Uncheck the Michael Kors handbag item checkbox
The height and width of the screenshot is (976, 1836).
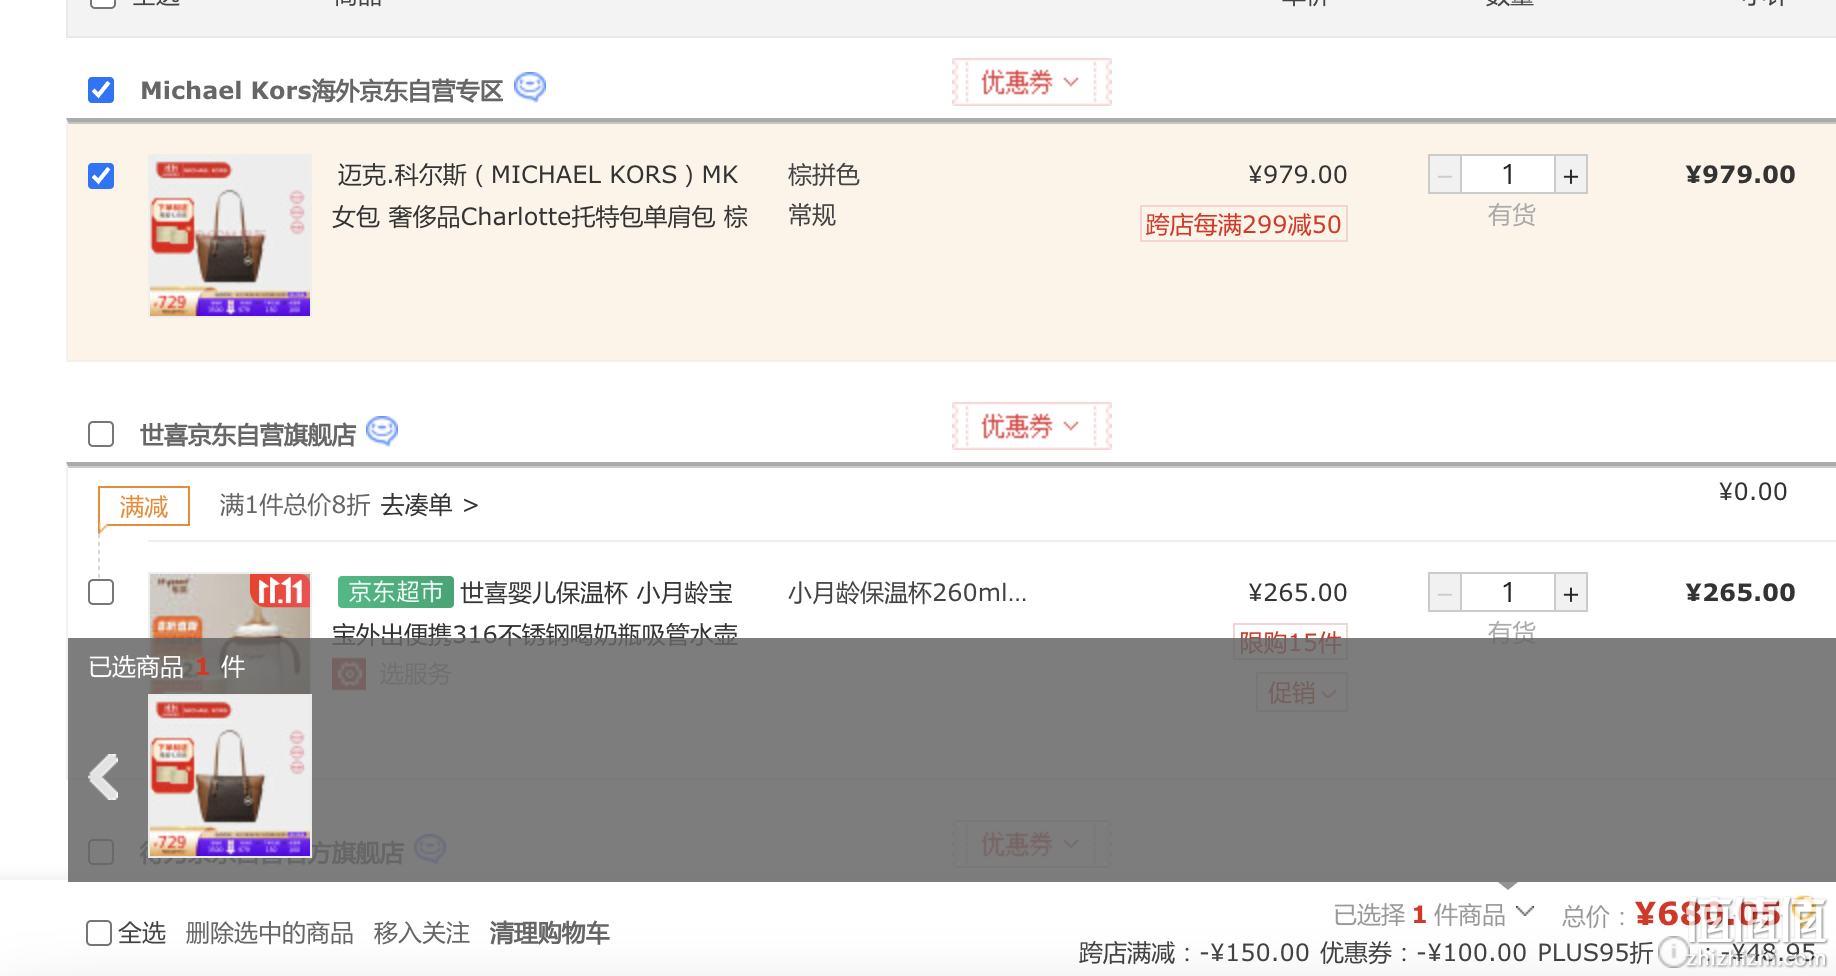[x=101, y=176]
